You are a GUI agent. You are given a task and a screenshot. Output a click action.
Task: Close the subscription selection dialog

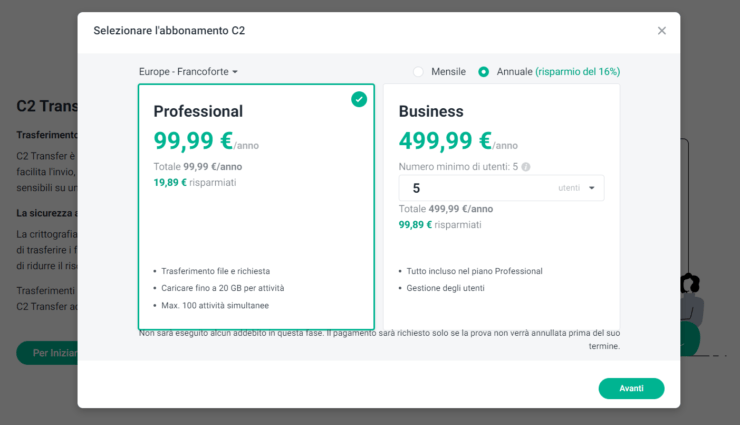pyautogui.click(x=661, y=31)
